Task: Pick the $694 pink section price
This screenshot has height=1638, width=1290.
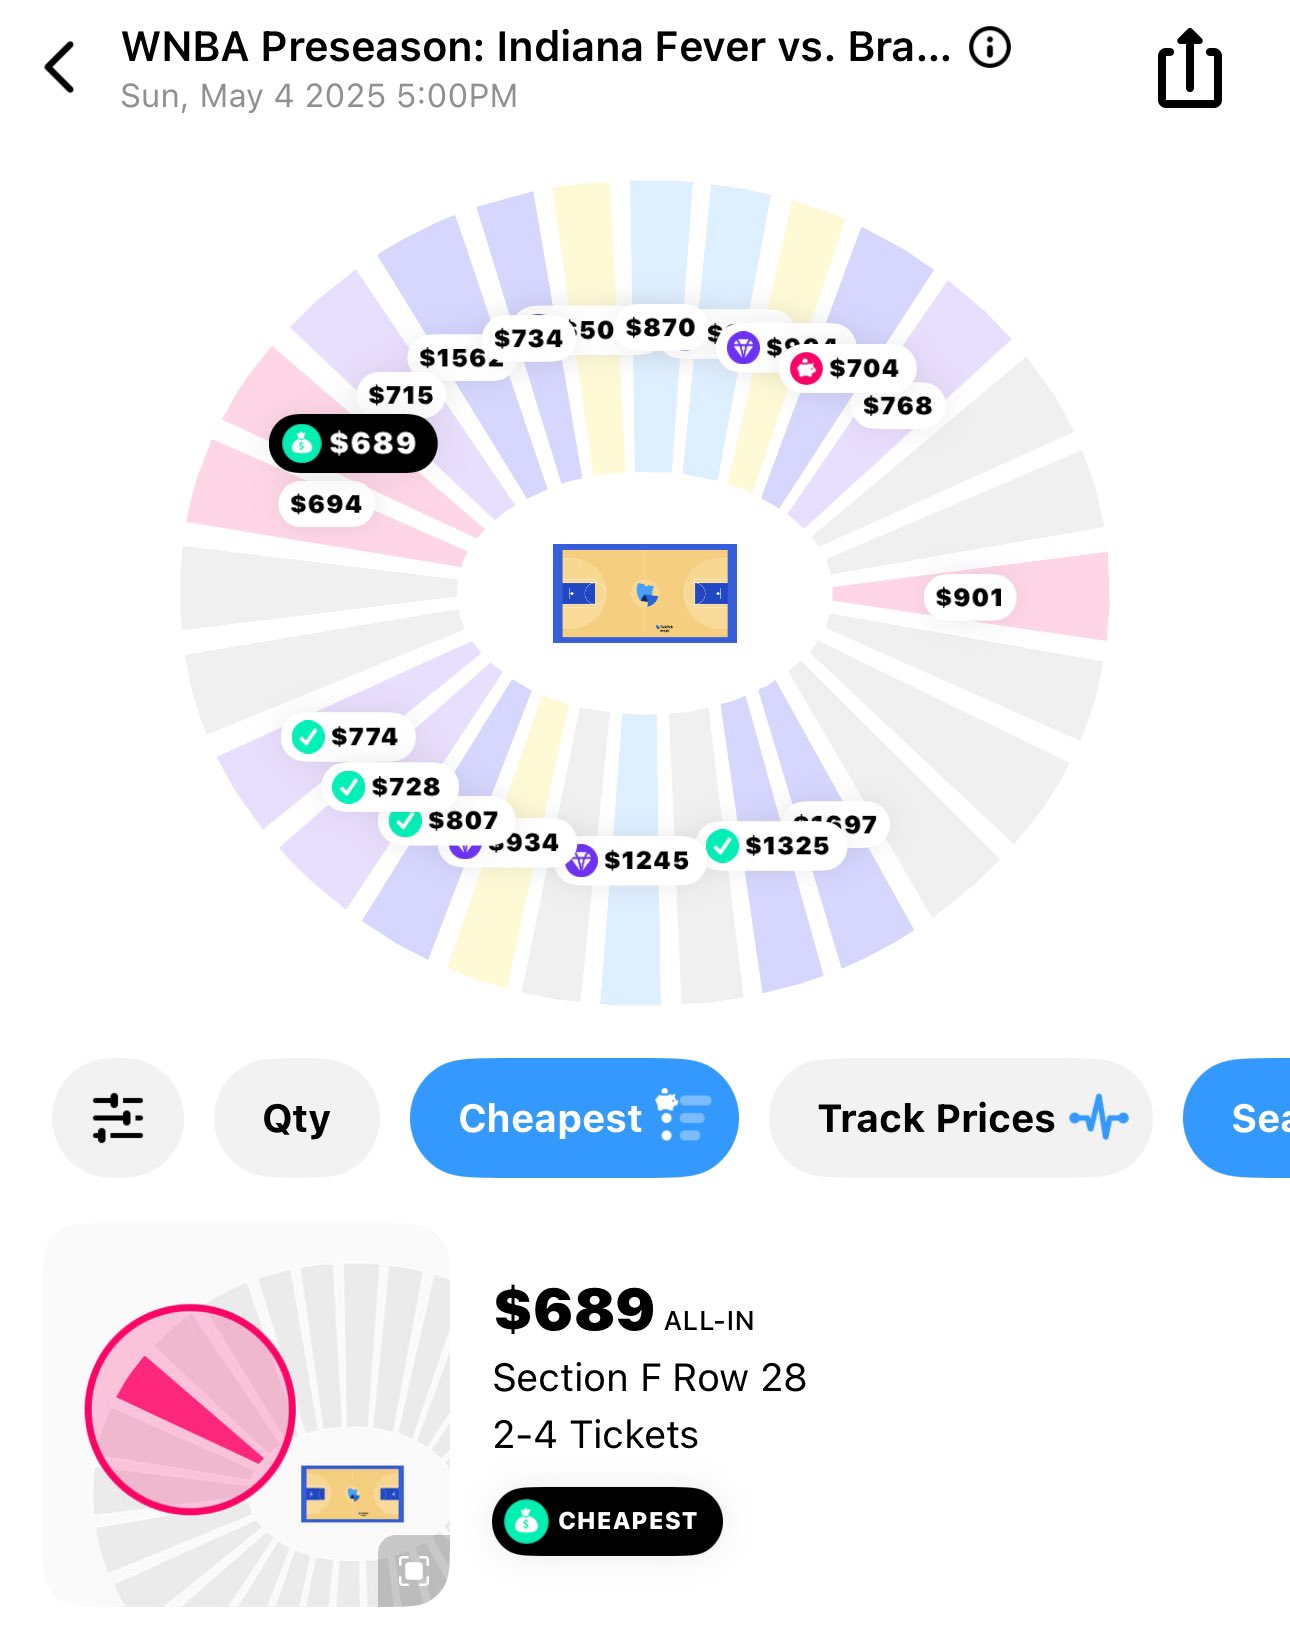Action: tap(326, 504)
